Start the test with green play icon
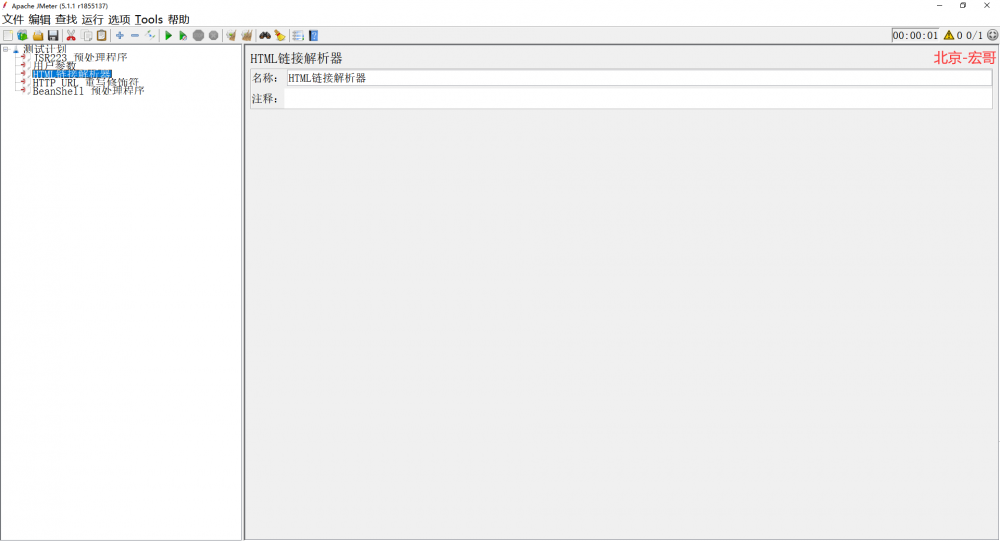 point(168,36)
